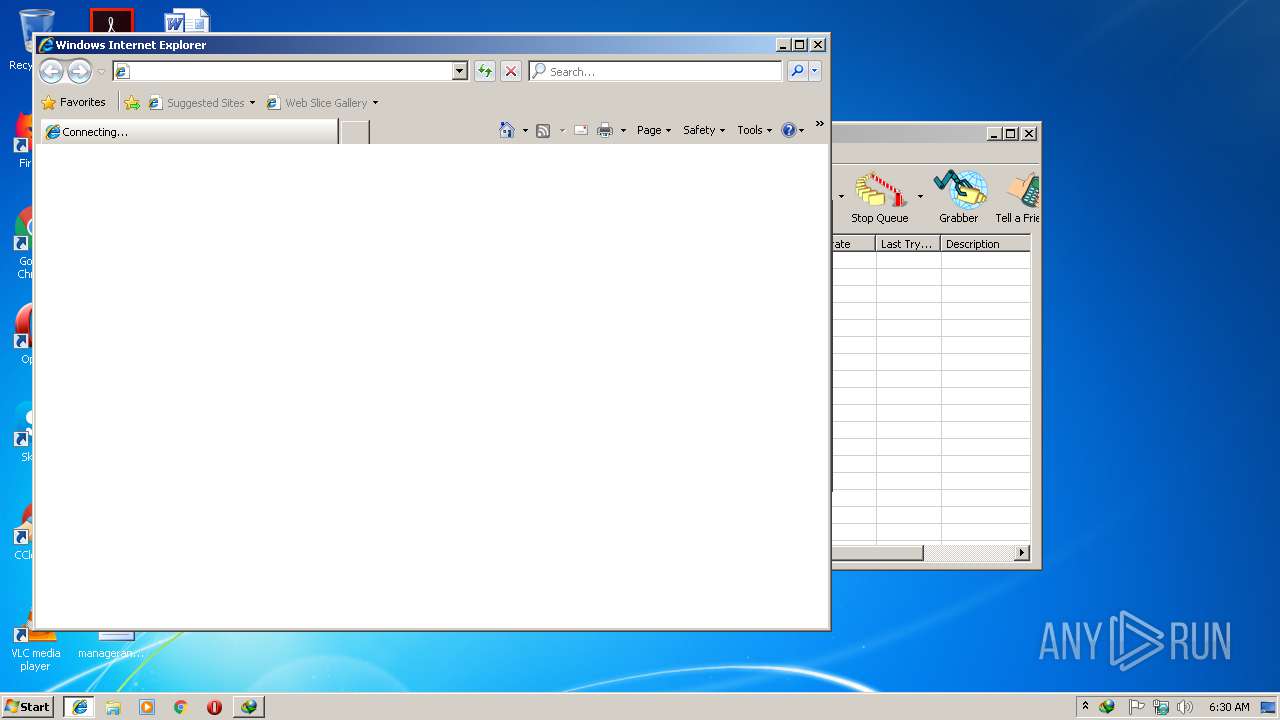
Task: Click the Forward navigation arrow in Internet Explorer
Action: pyautogui.click(x=79, y=71)
